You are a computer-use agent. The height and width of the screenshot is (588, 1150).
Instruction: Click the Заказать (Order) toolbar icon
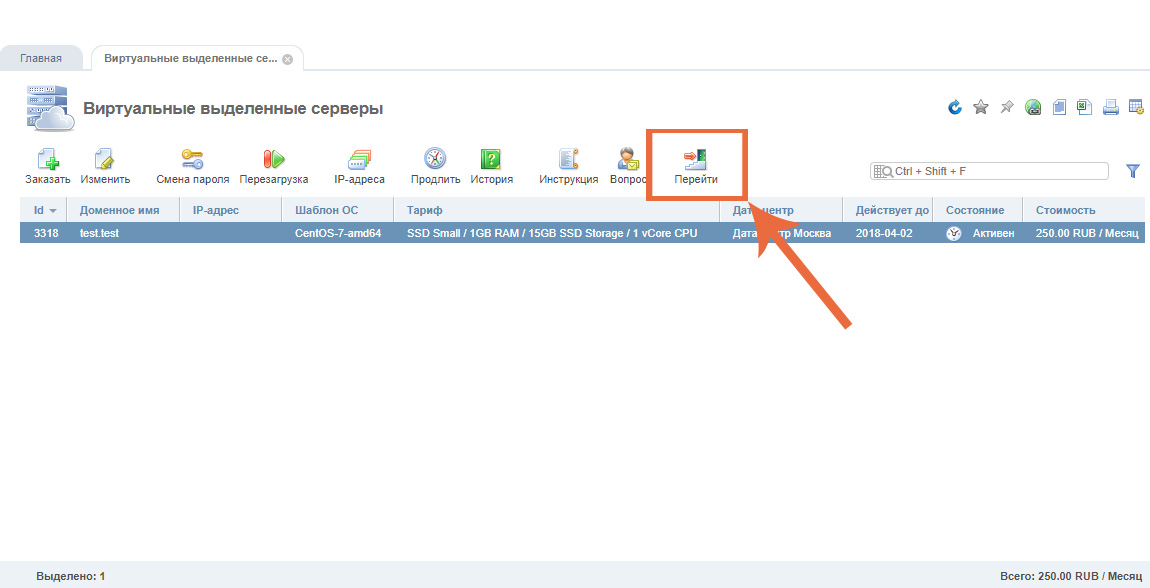click(x=48, y=159)
